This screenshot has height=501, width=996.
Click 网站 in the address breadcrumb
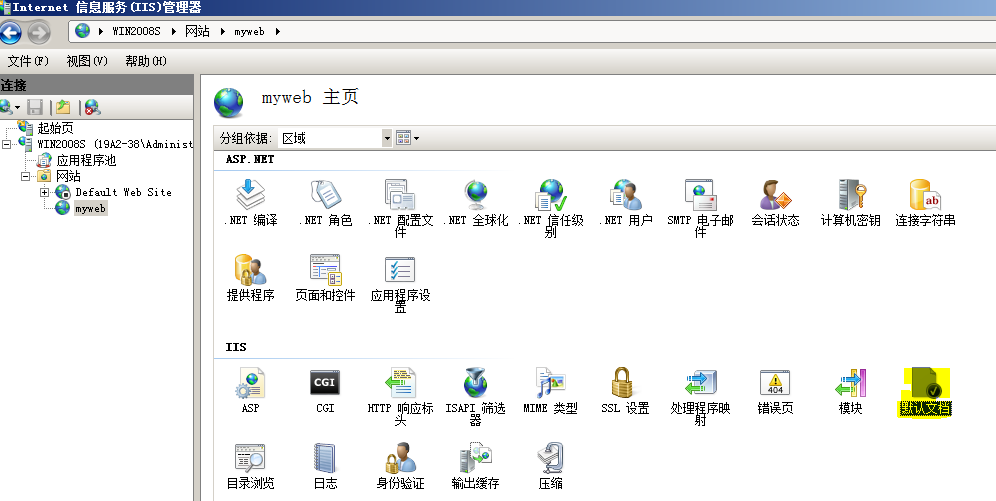(198, 31)
